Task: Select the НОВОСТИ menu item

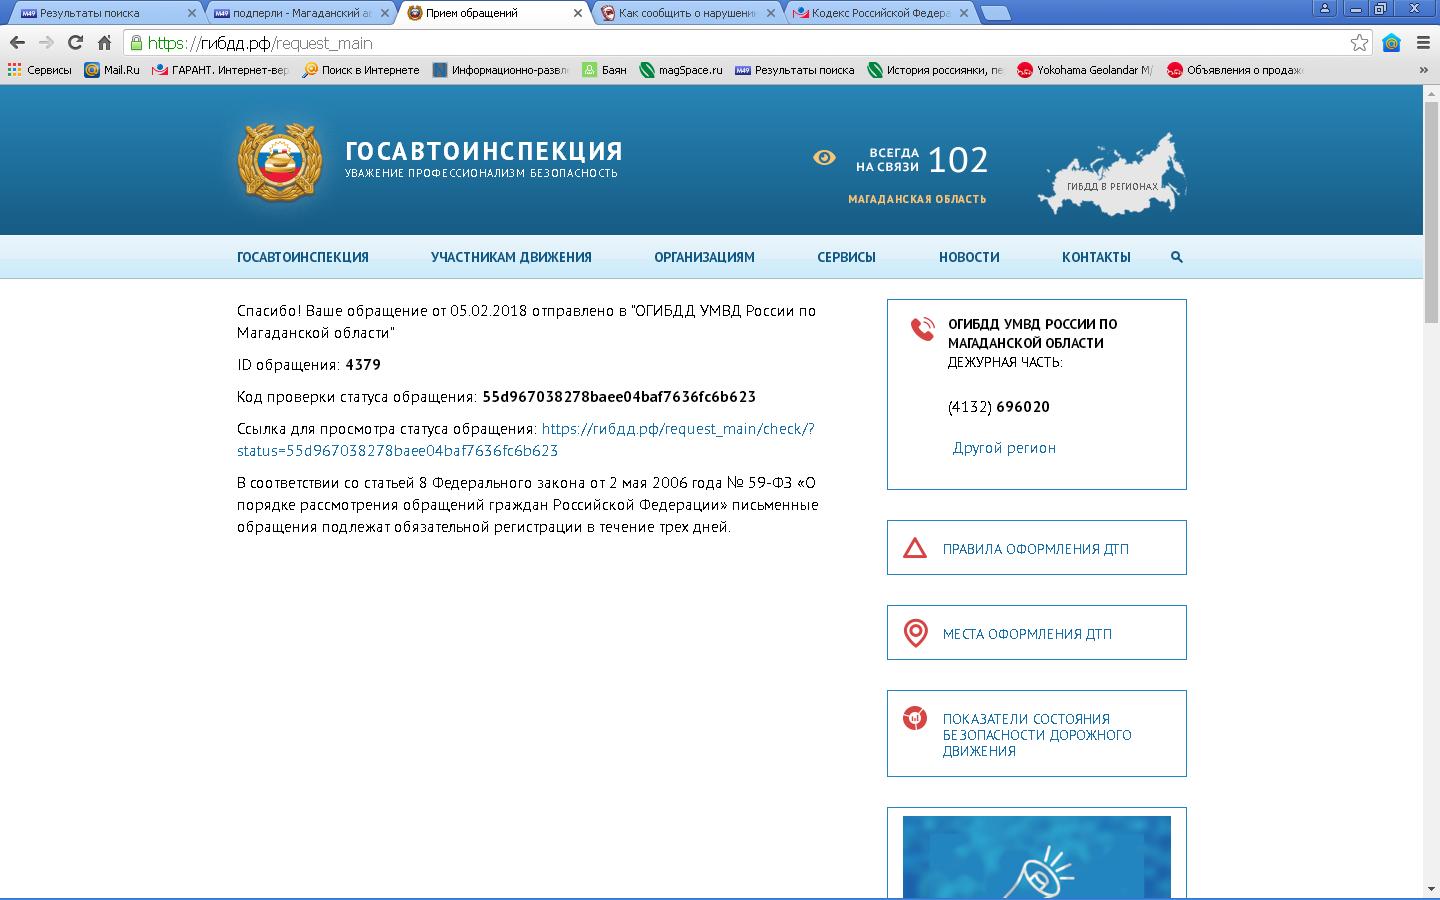Action: click(x=968, y=257)
